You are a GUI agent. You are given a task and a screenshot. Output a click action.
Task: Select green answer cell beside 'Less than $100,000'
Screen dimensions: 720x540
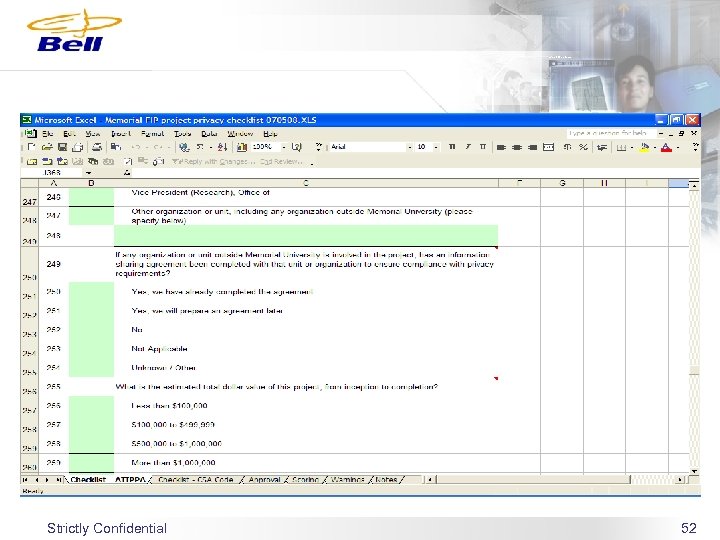(x=91, y=406)
